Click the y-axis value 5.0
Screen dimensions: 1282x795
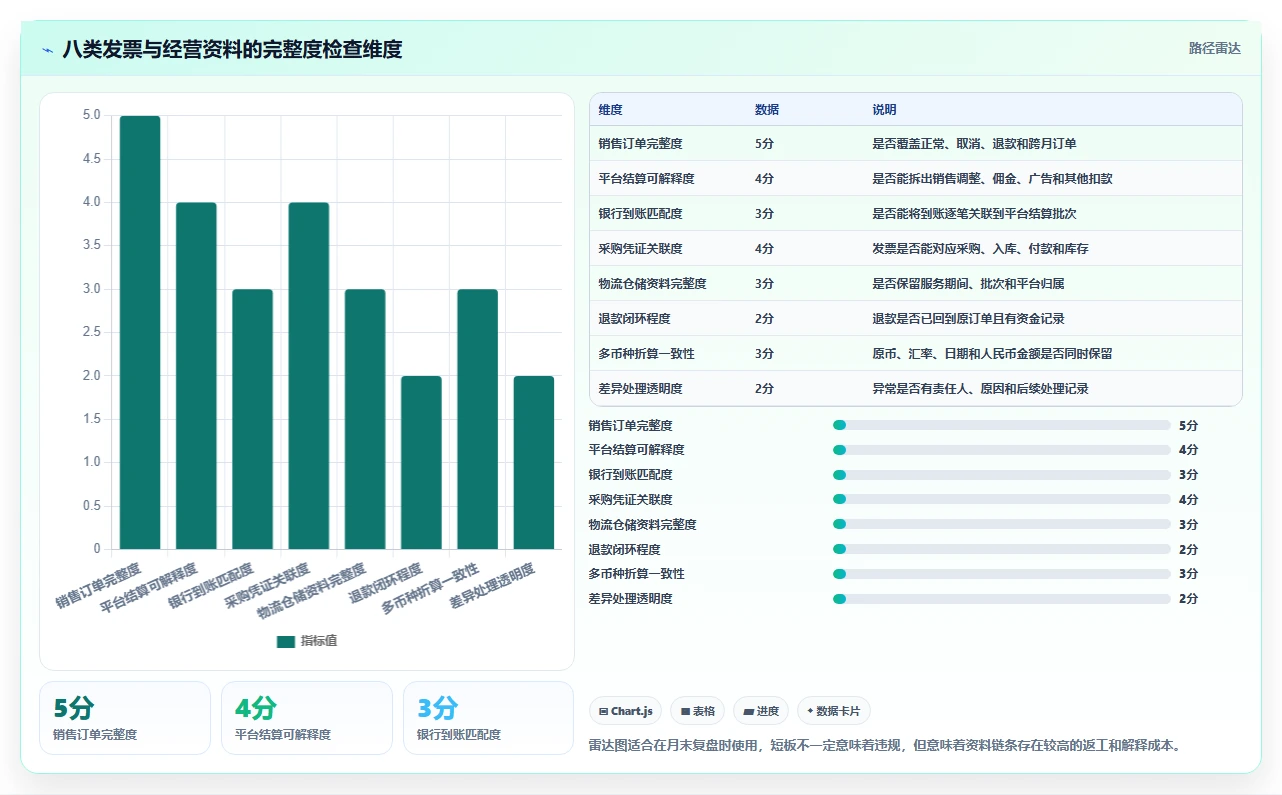(91, 116)
